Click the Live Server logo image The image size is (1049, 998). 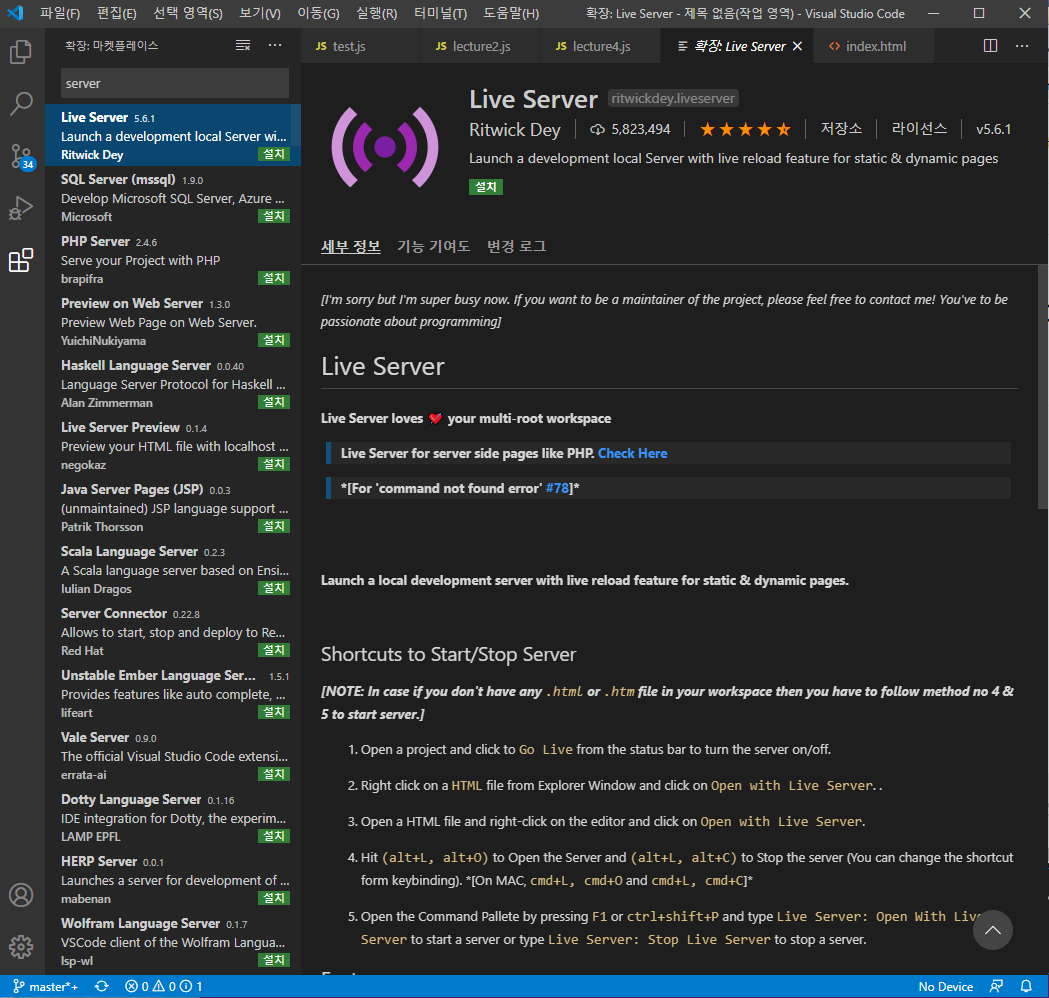coord(385,146)
